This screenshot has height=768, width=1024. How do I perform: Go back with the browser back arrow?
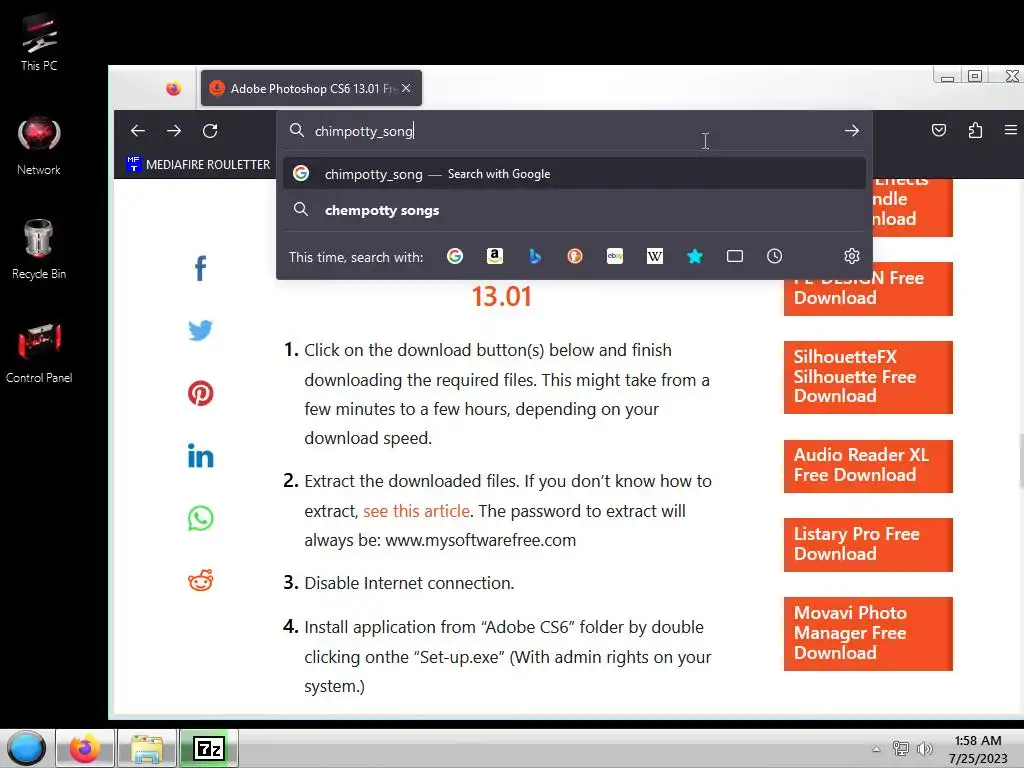point(138,131)
